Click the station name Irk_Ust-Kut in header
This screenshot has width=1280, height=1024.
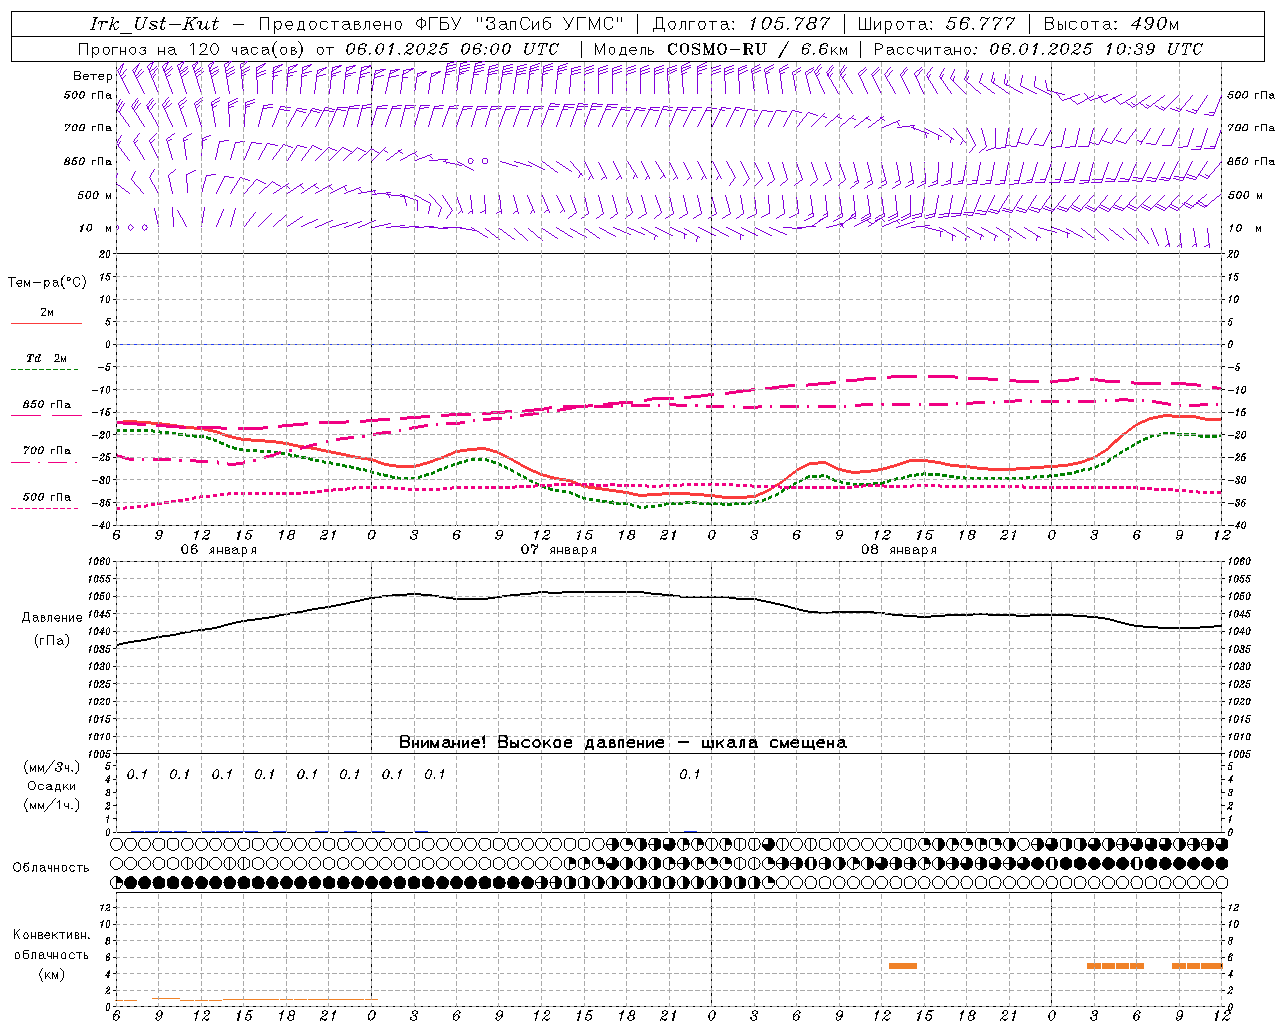tap(154, 24)
